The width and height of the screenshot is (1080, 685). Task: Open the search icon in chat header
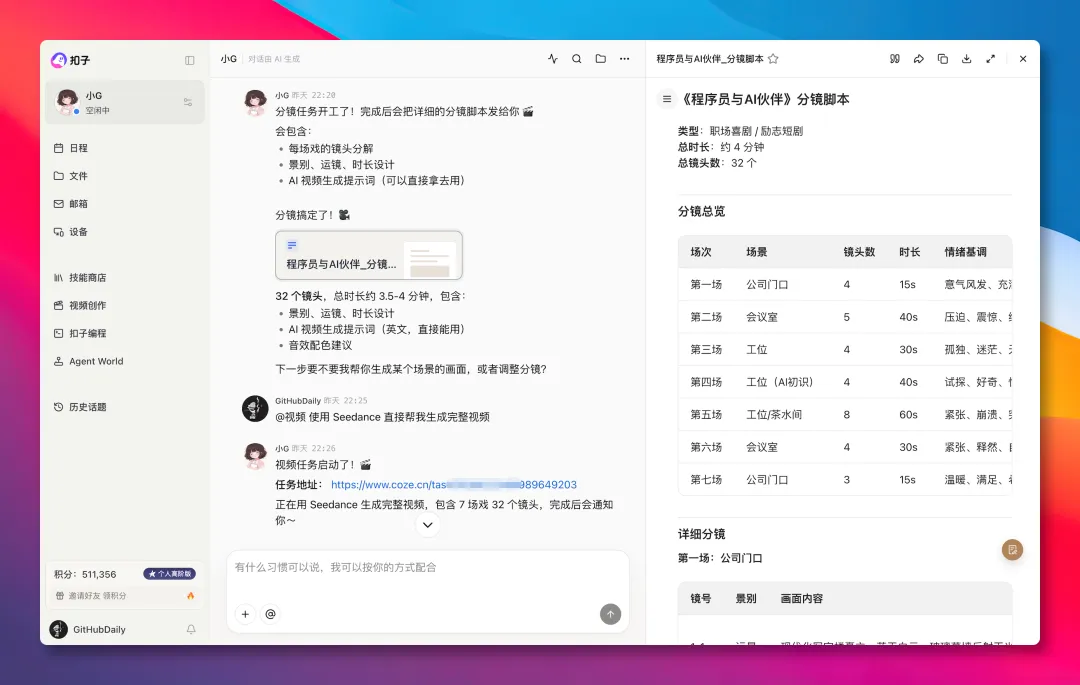pos(576,58)
